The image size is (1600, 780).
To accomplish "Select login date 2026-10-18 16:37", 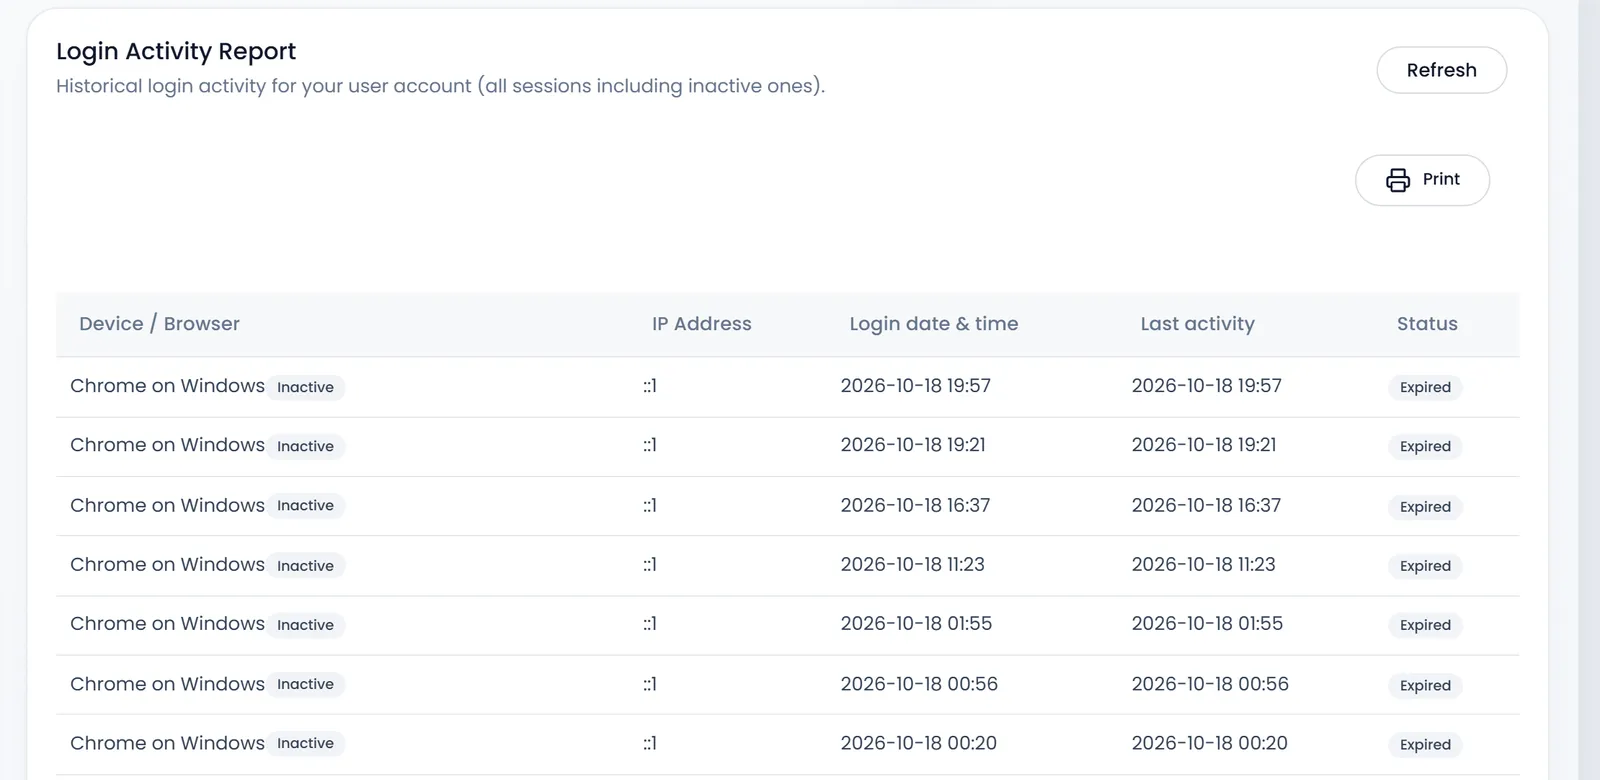I will 915,505.
